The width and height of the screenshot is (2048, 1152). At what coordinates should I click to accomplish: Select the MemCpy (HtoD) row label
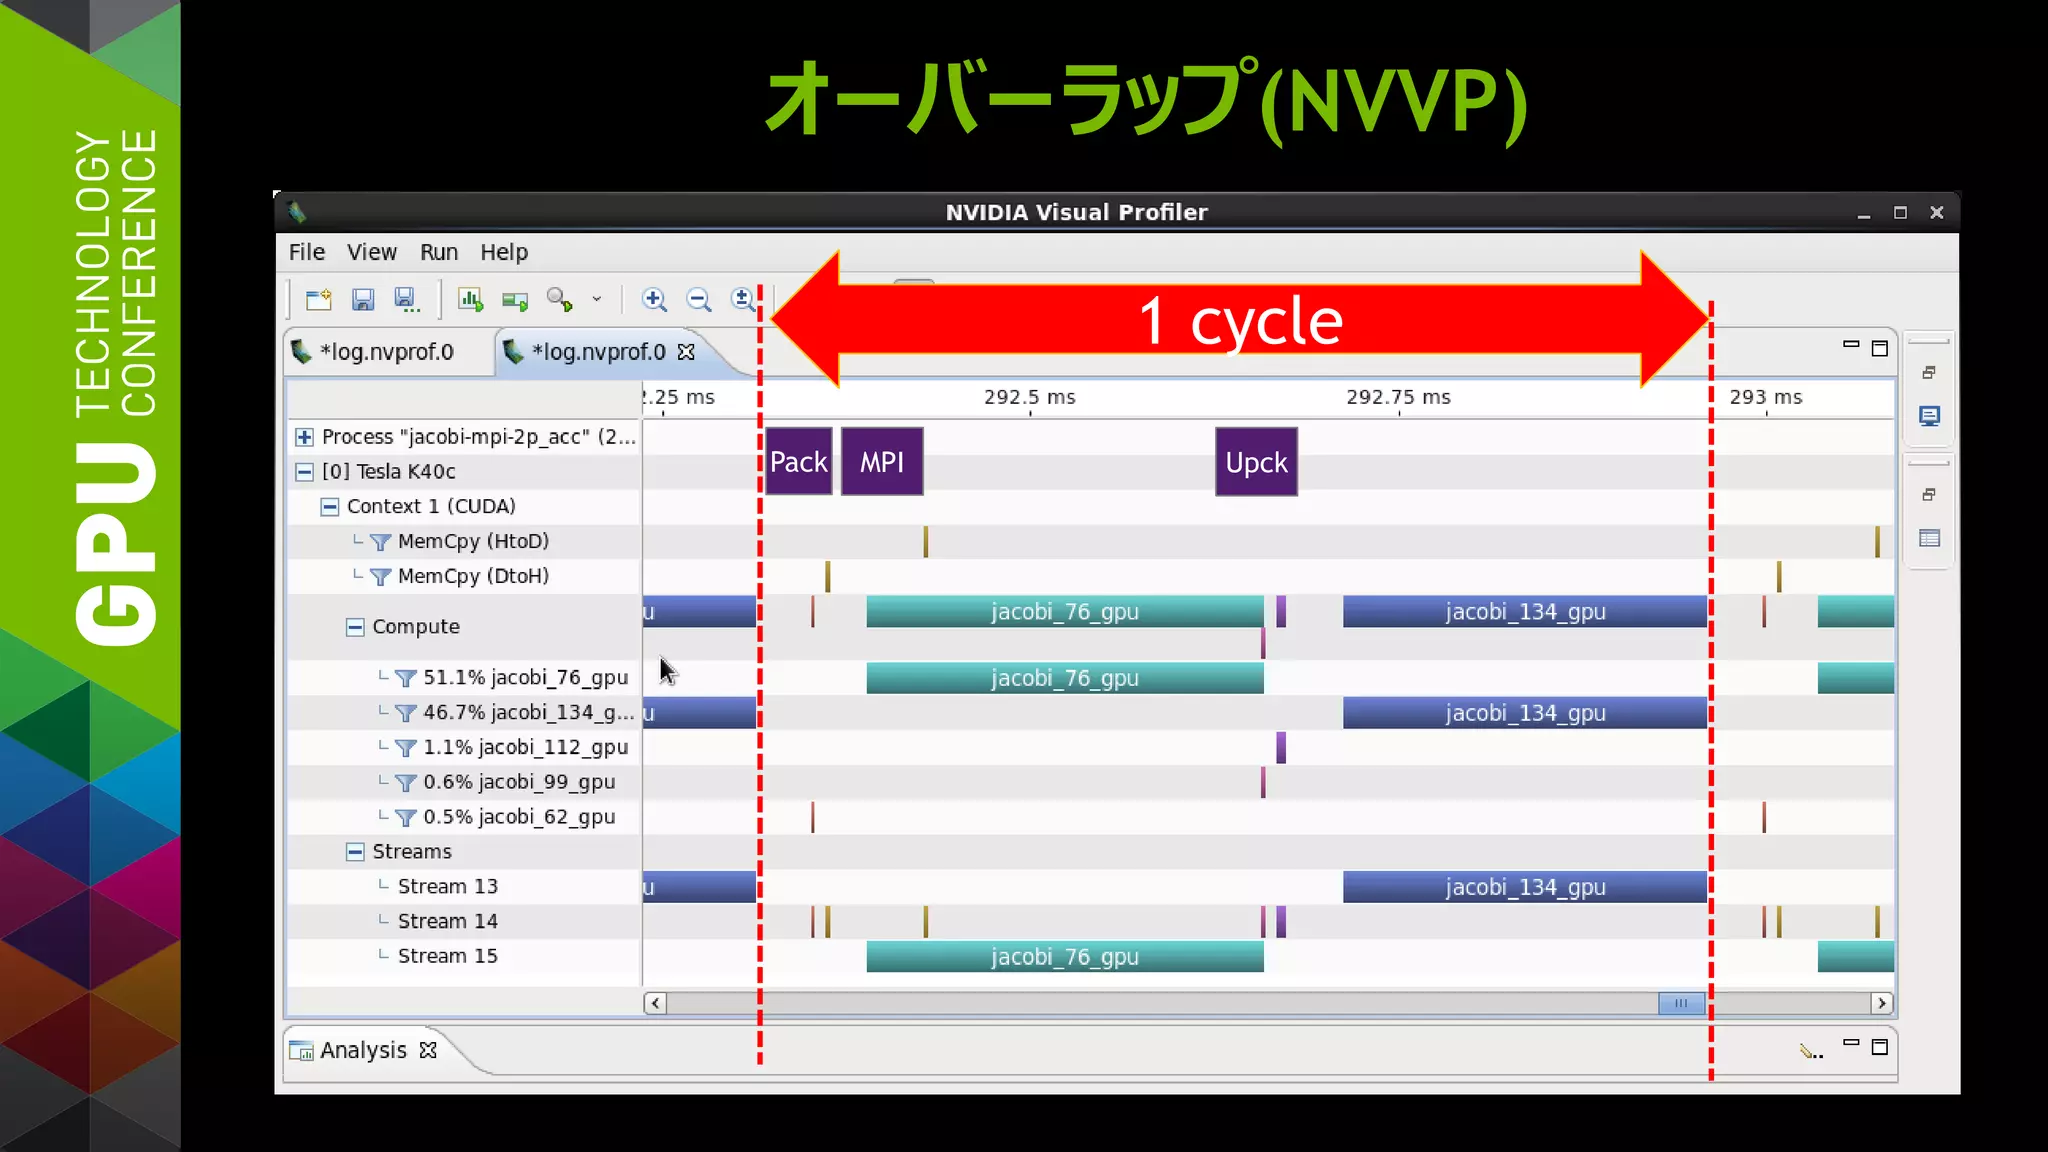click(473, 542)
